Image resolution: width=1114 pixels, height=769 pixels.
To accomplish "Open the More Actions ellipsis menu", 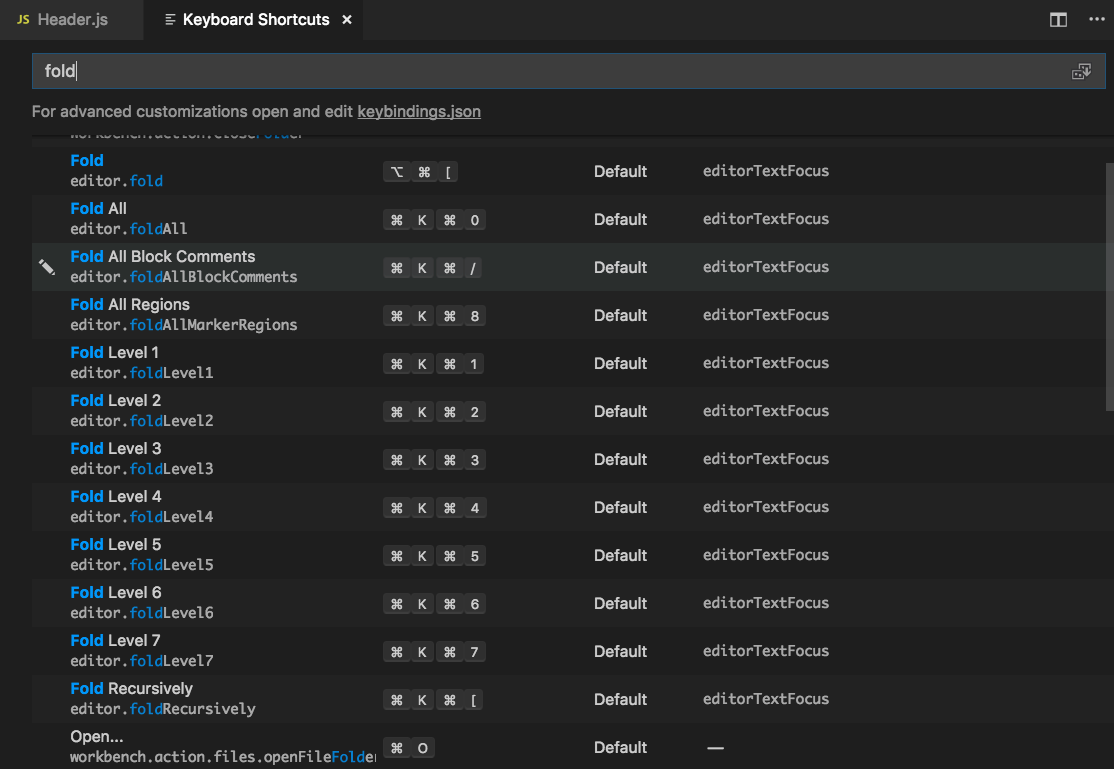I will pos(1096,19).
